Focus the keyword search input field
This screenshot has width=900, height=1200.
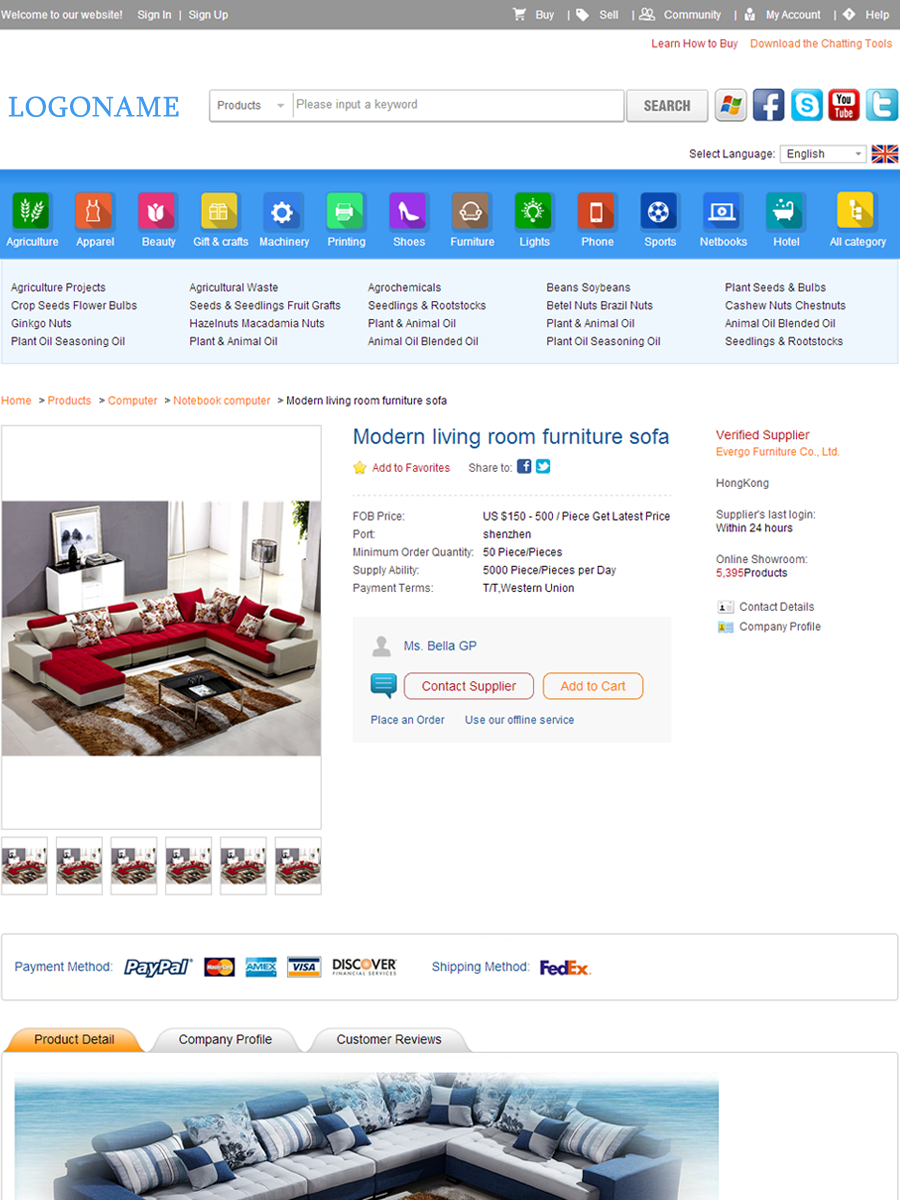coord(458,105)
